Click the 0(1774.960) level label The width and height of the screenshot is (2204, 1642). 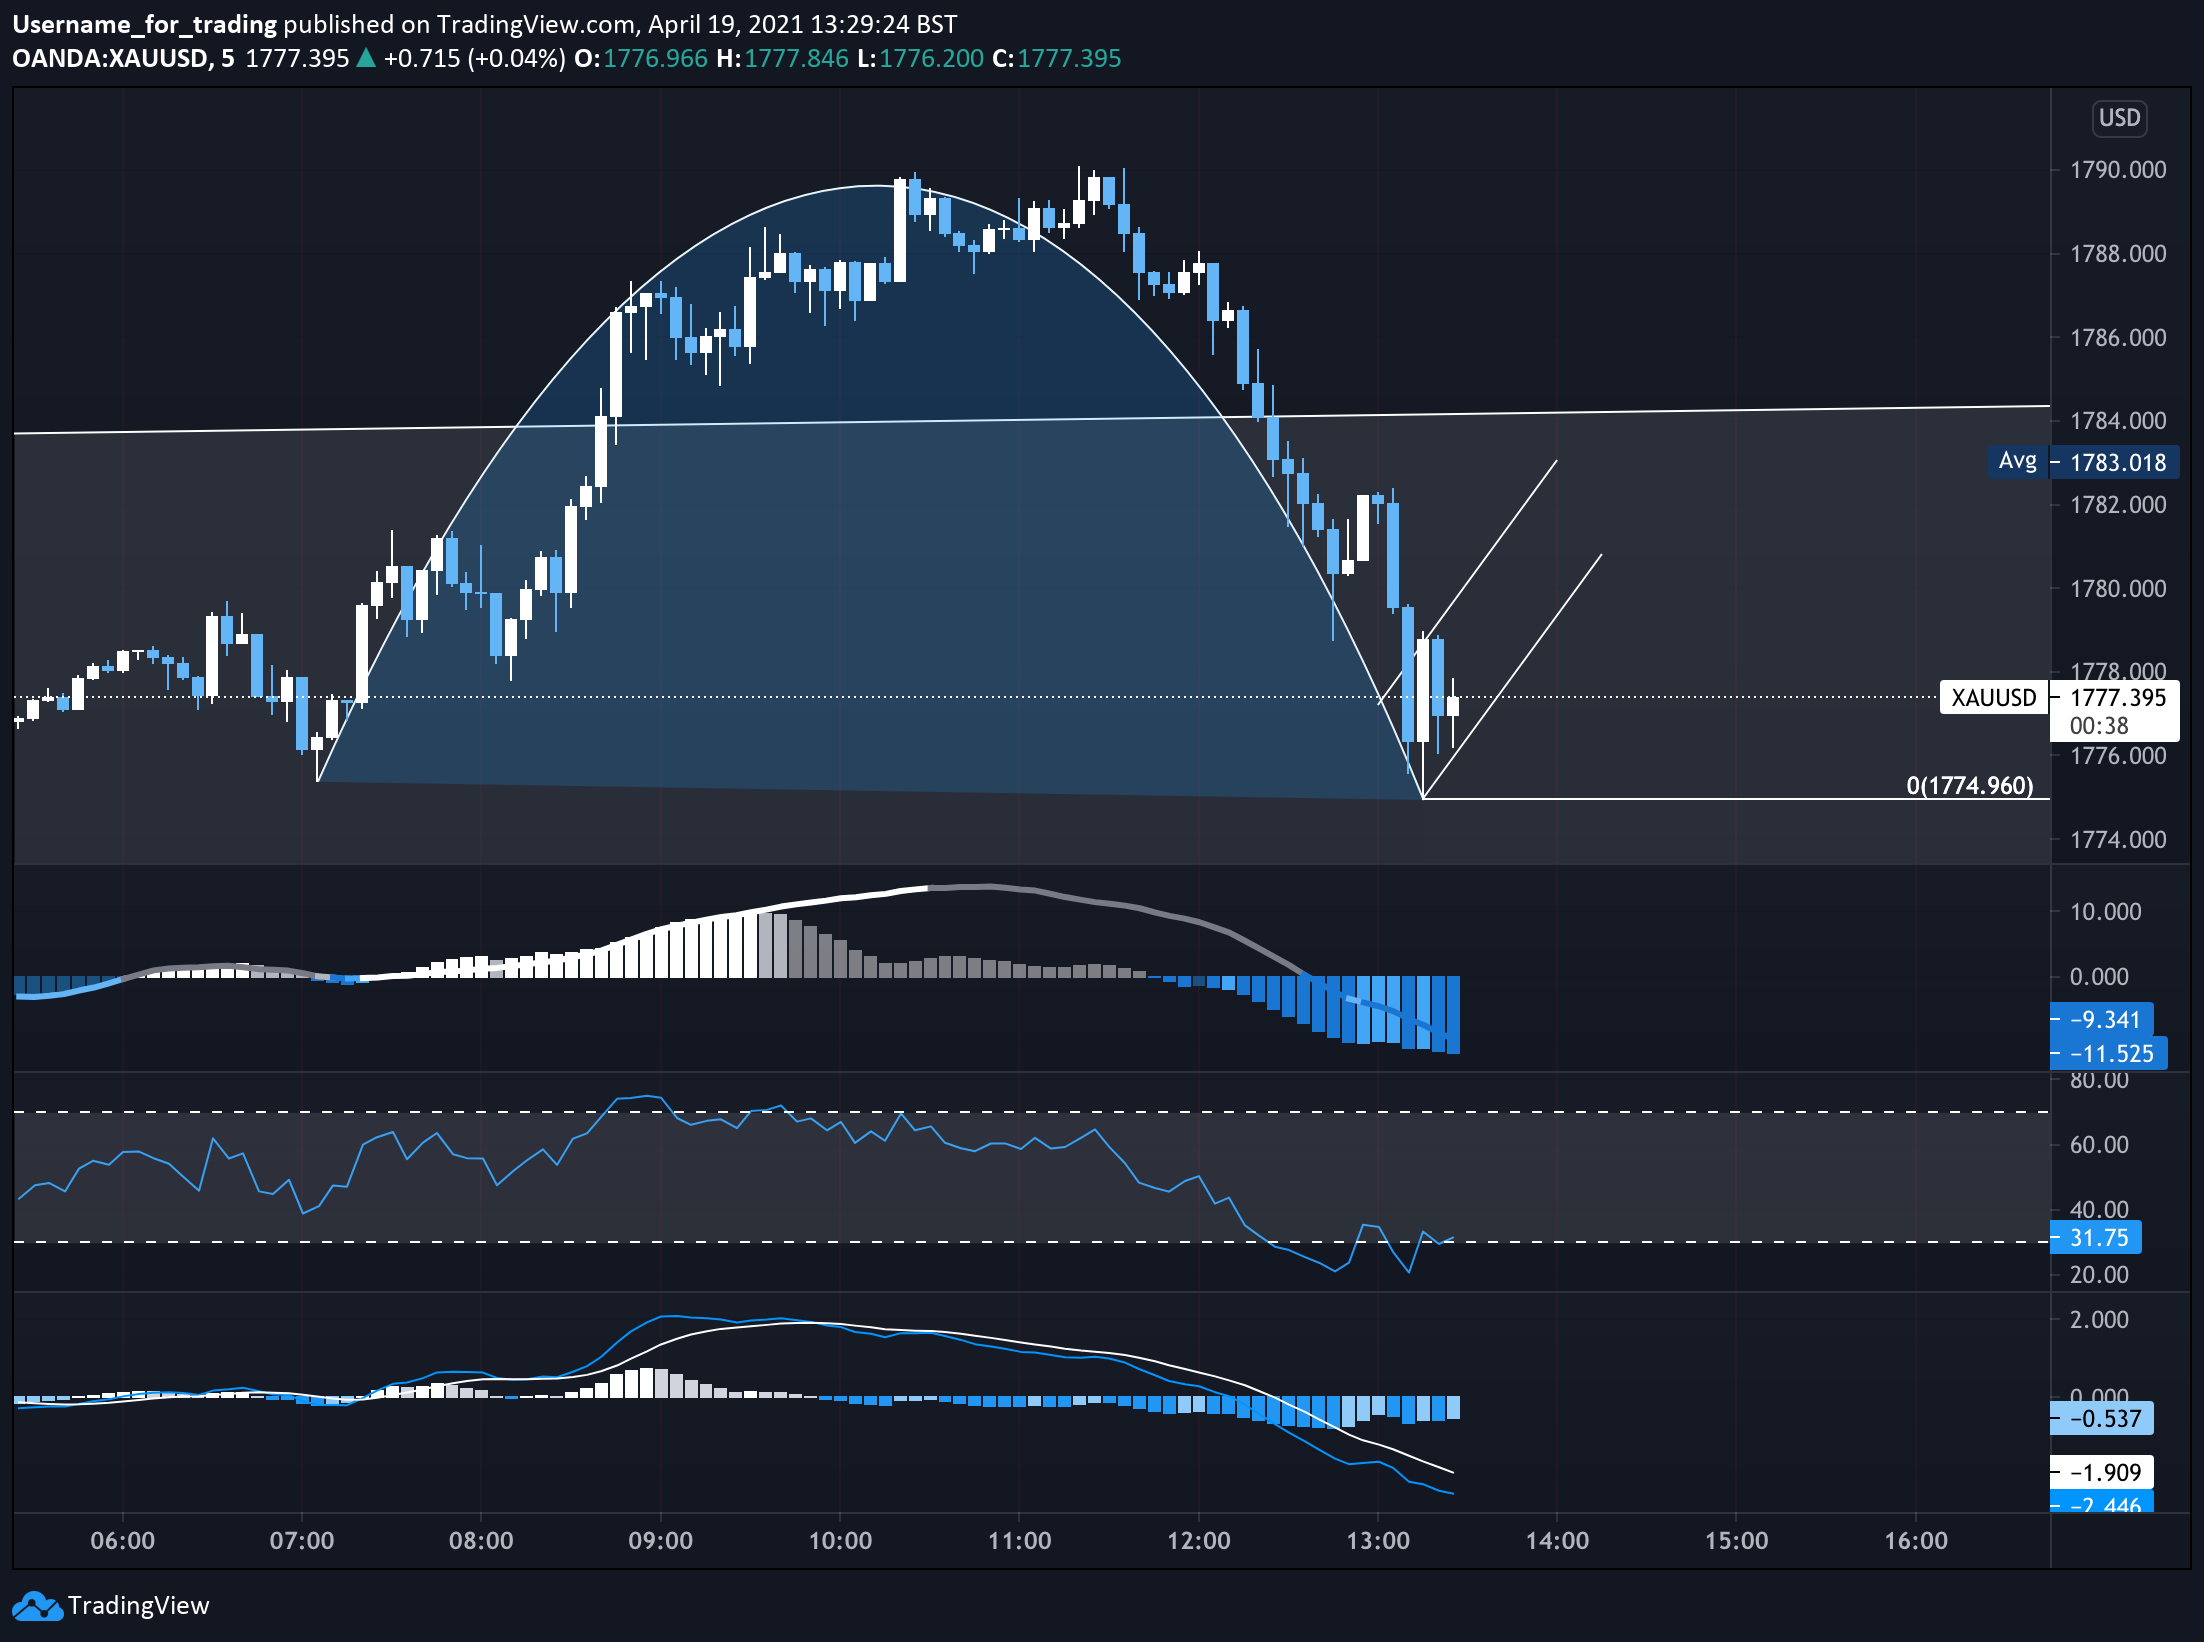(1969, 785)
